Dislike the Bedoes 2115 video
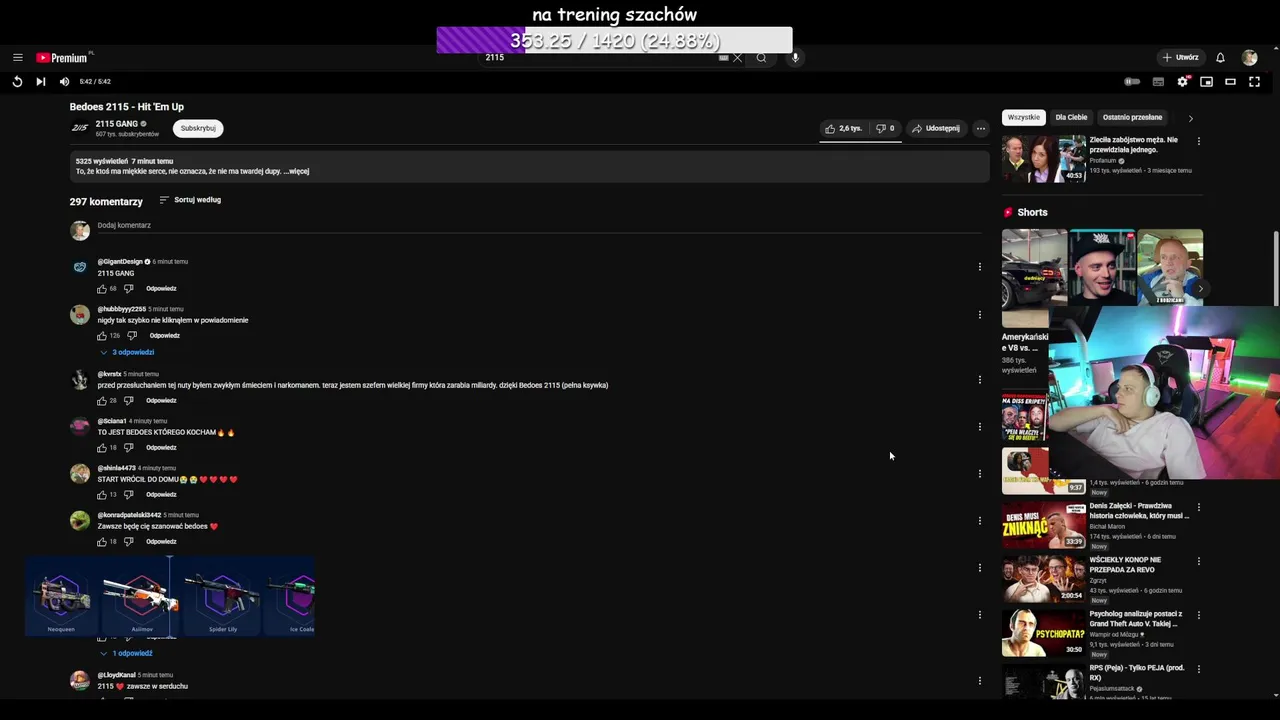The height and width of the screenshot is (720, 1280). click(x=885, y=128)
